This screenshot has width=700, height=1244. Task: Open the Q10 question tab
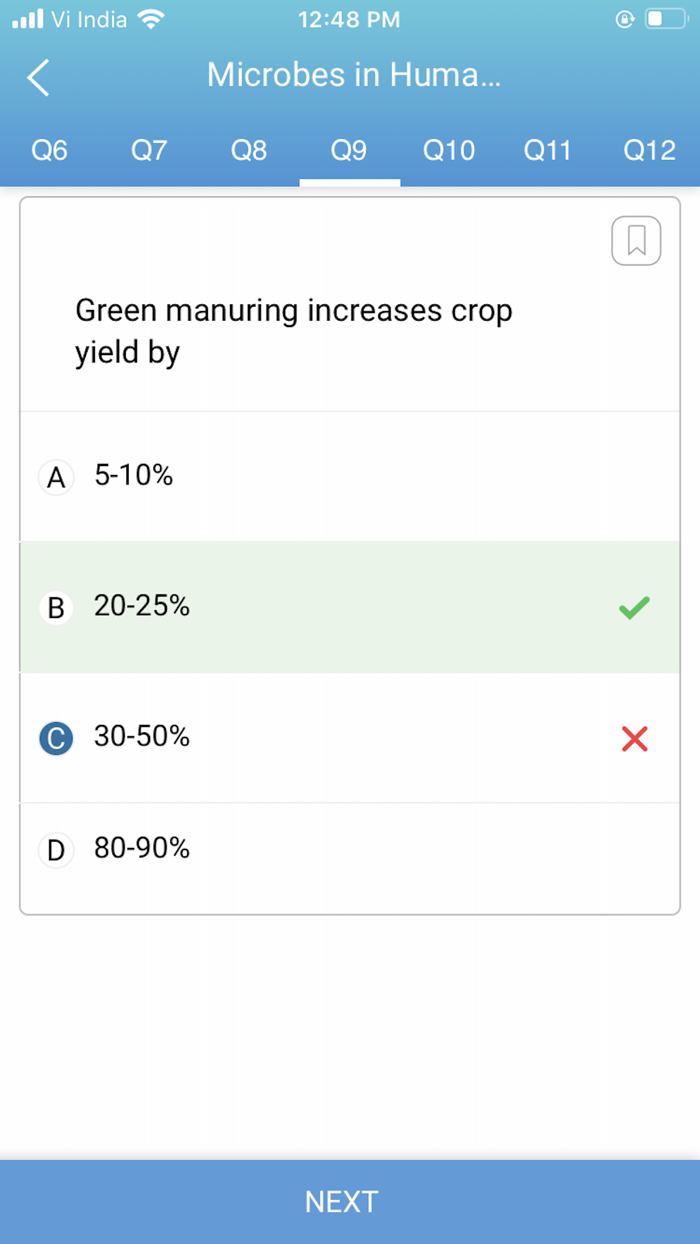click(x=449, y=151)
